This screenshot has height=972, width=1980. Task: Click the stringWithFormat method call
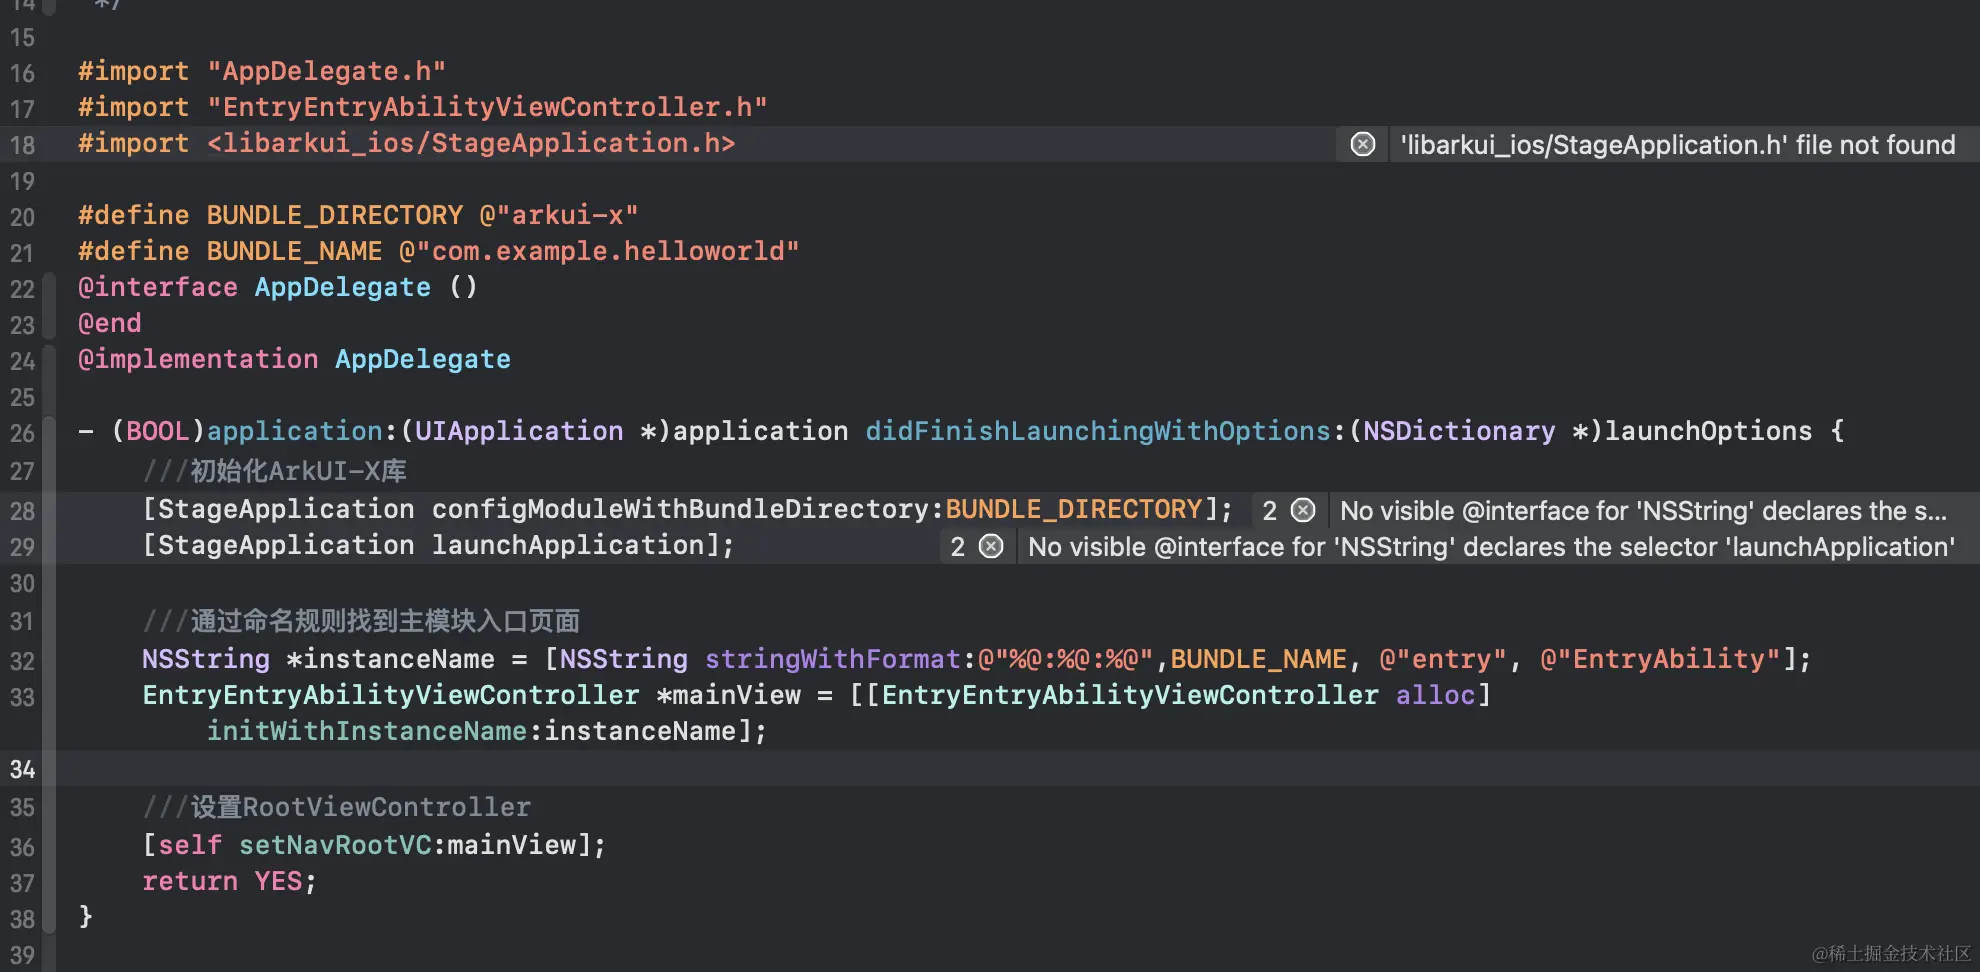point(832,659)
